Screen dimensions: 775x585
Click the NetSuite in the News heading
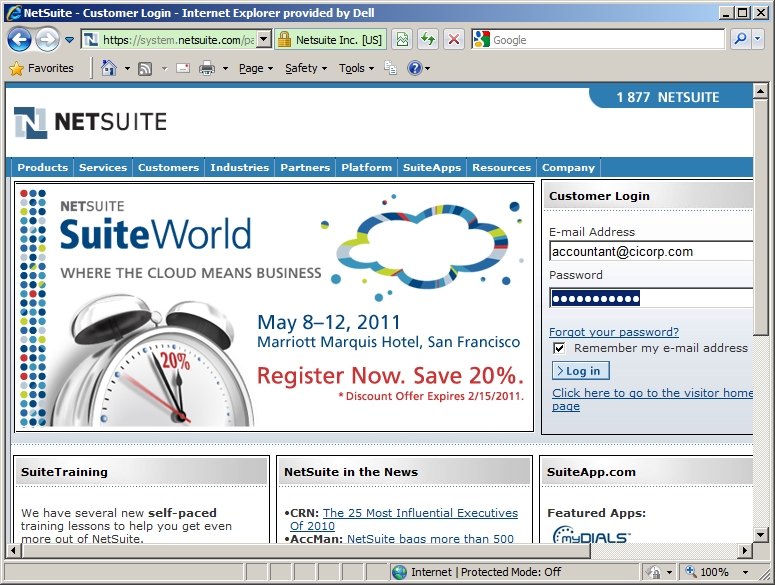351,472
